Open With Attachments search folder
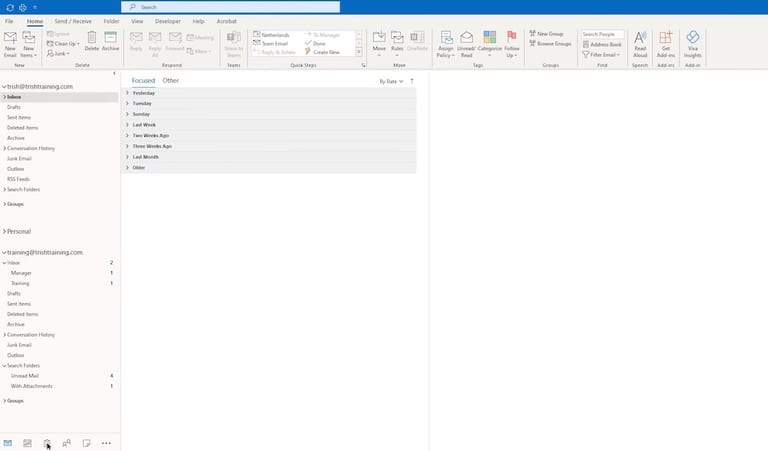 click(x=31, y=386)
